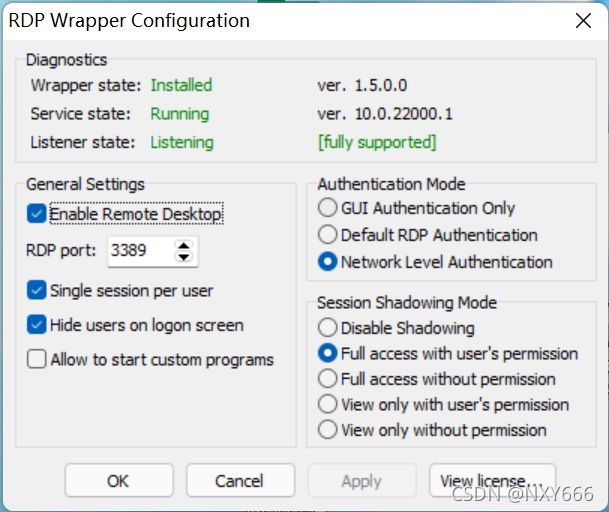
Task: Click the Running service state text
Action: (180, 114)
